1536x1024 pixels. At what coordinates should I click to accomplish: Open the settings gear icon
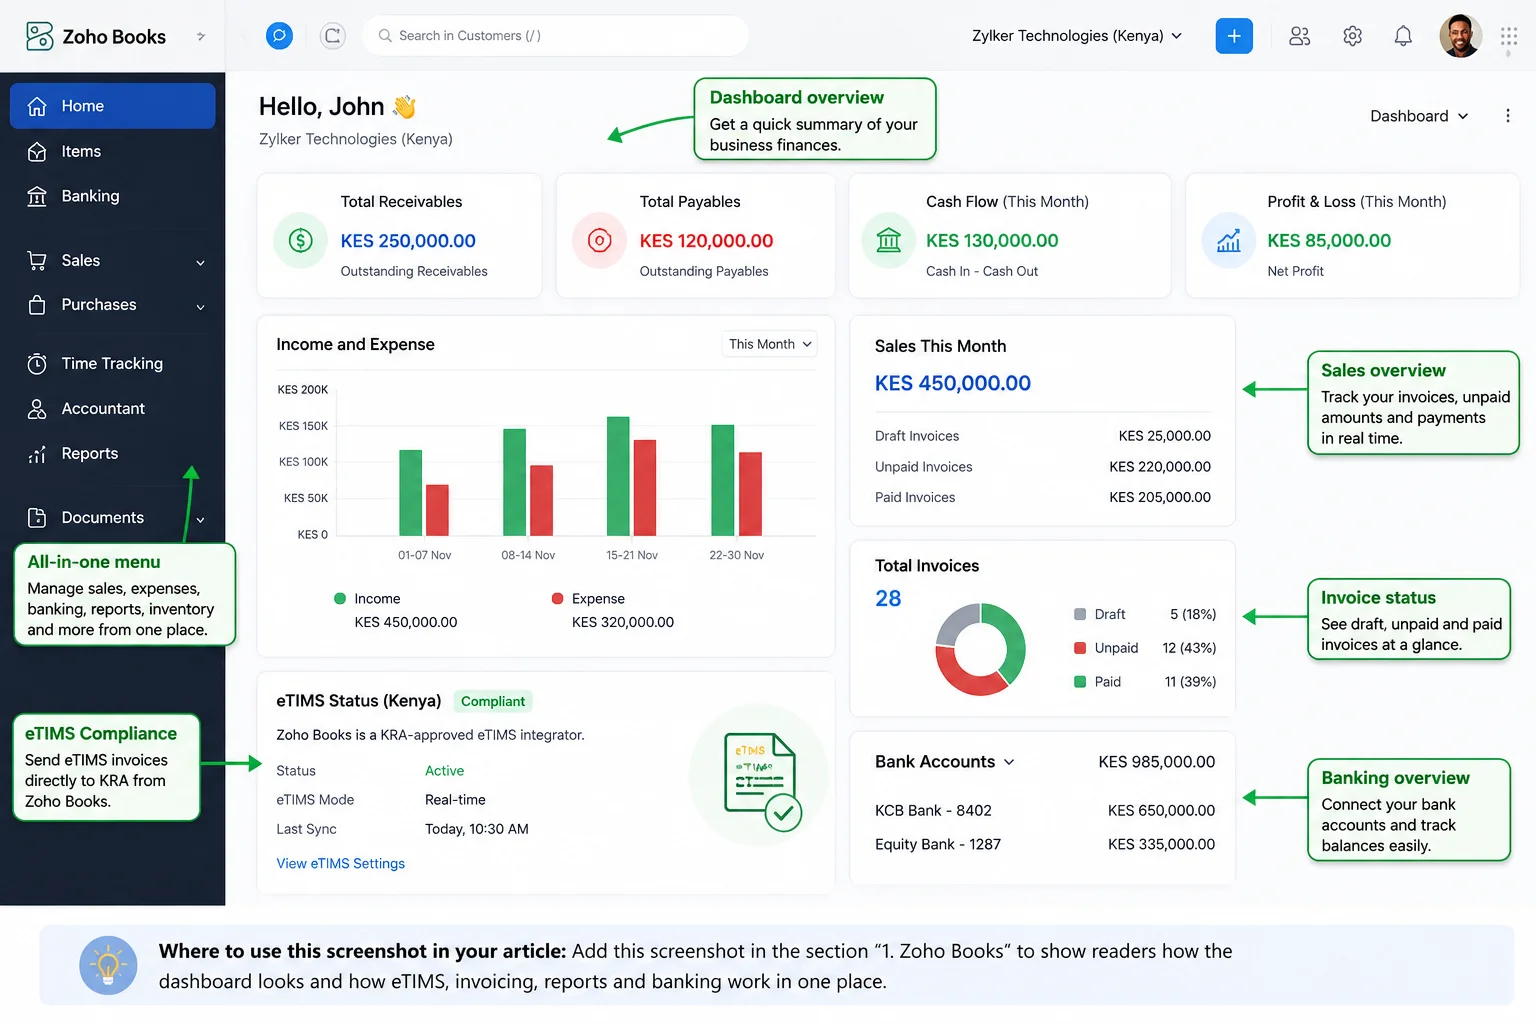pos(1352,36)
